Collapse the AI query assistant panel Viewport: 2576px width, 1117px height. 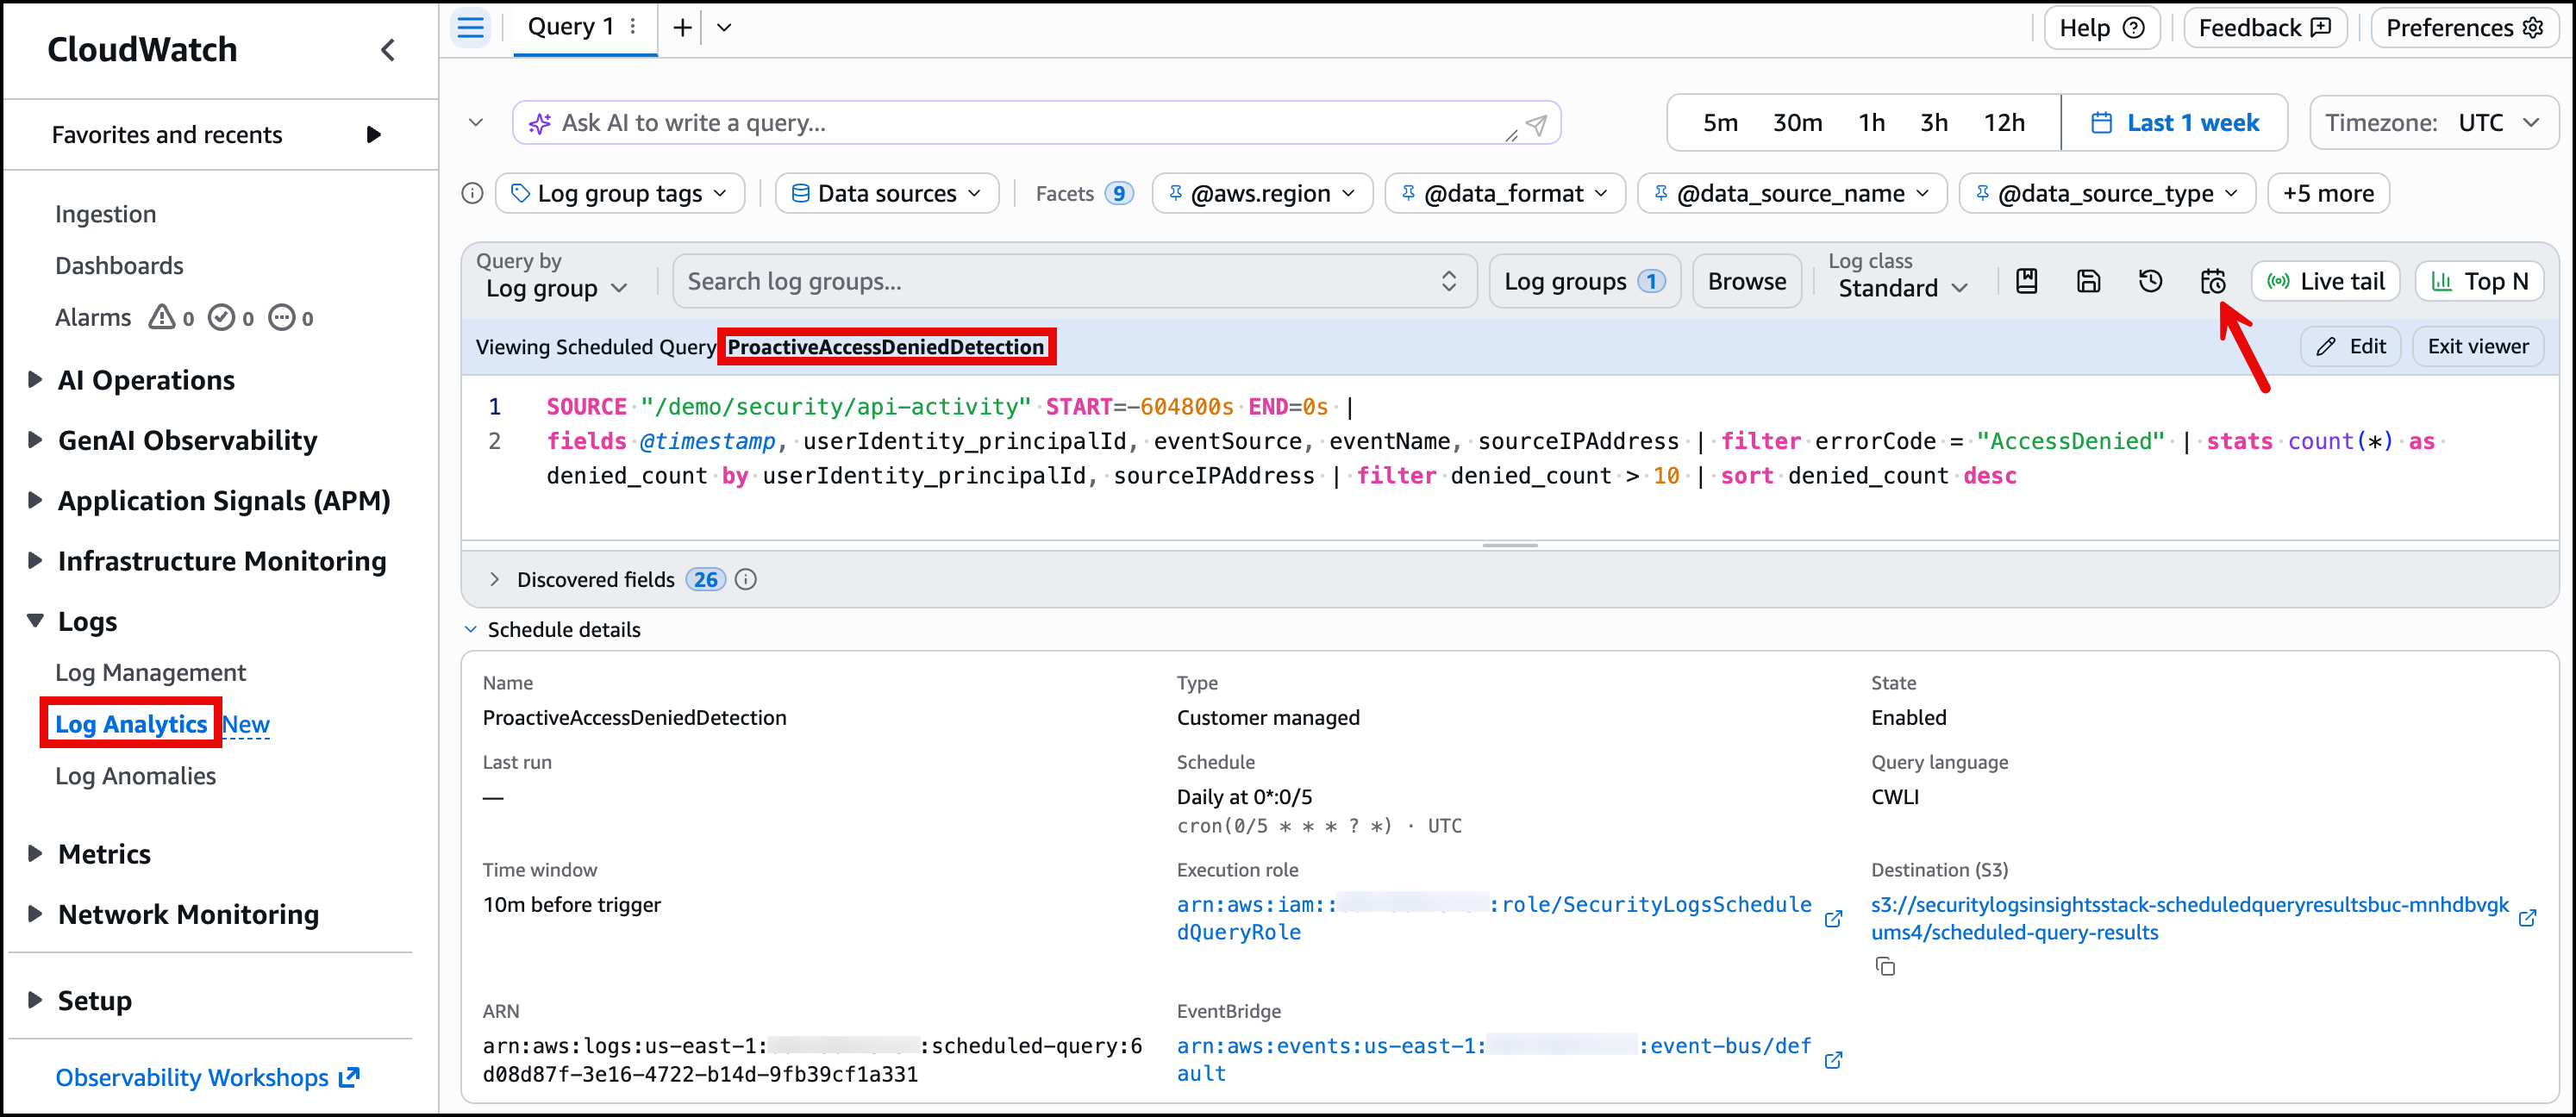476,123
